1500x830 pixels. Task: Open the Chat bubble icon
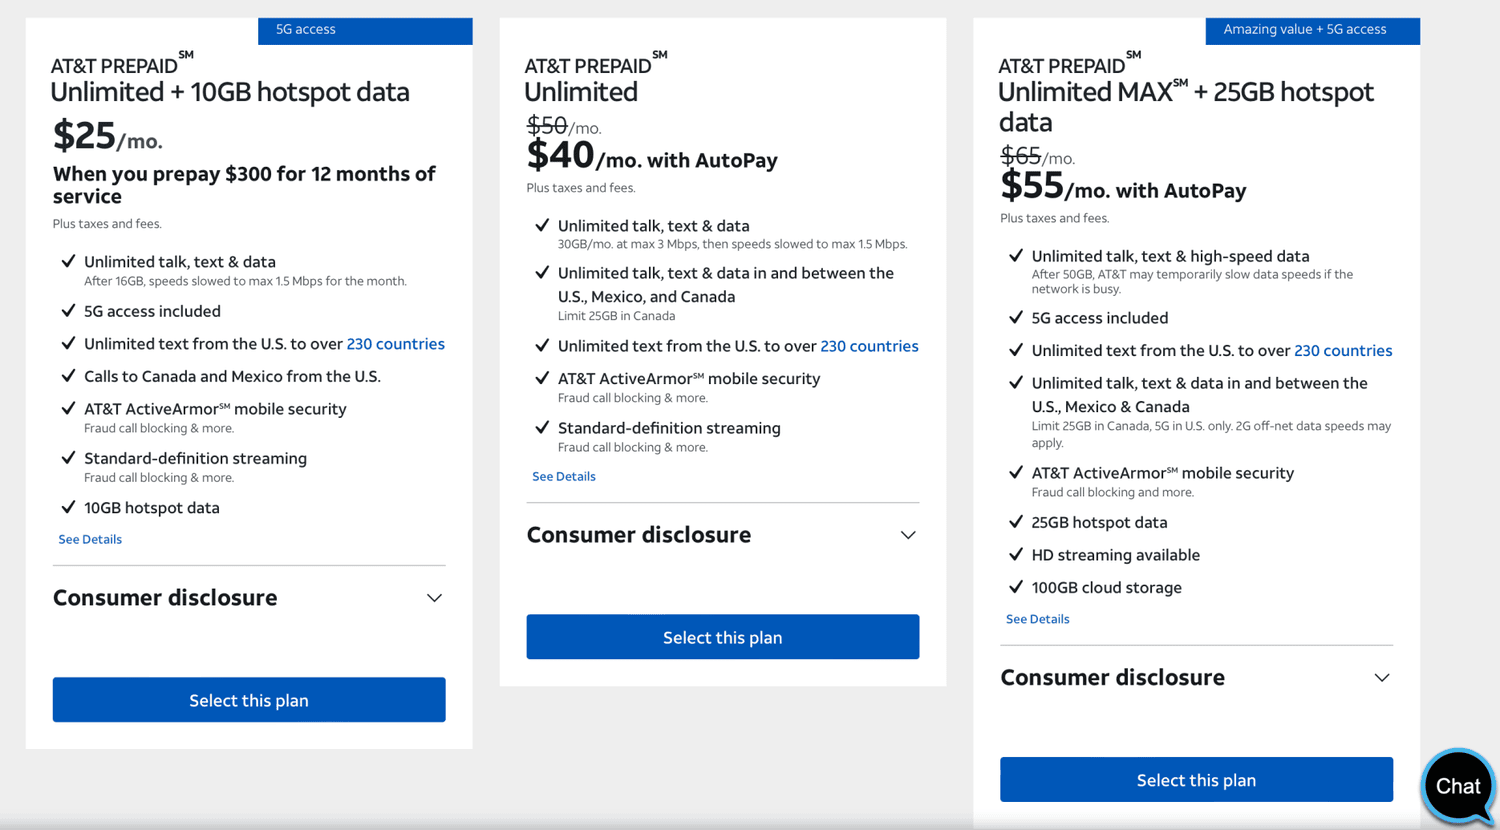(1459, 785)
